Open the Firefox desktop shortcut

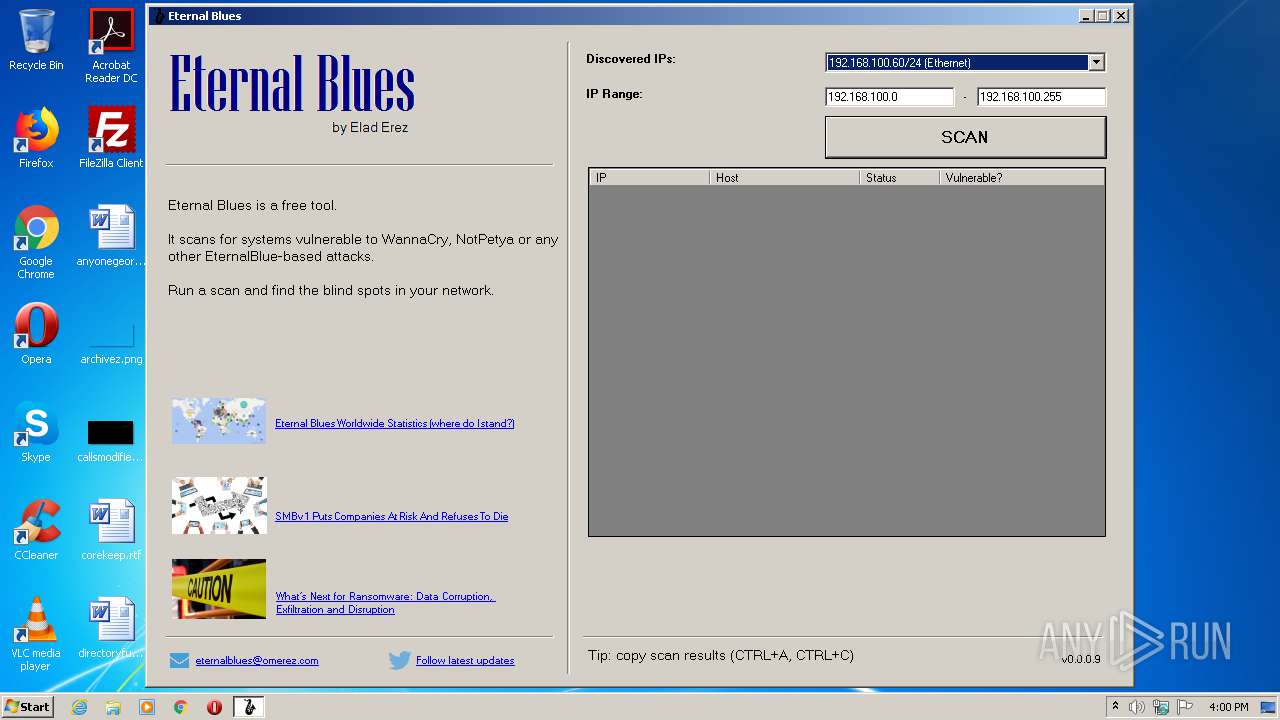(x=36, y=138)
